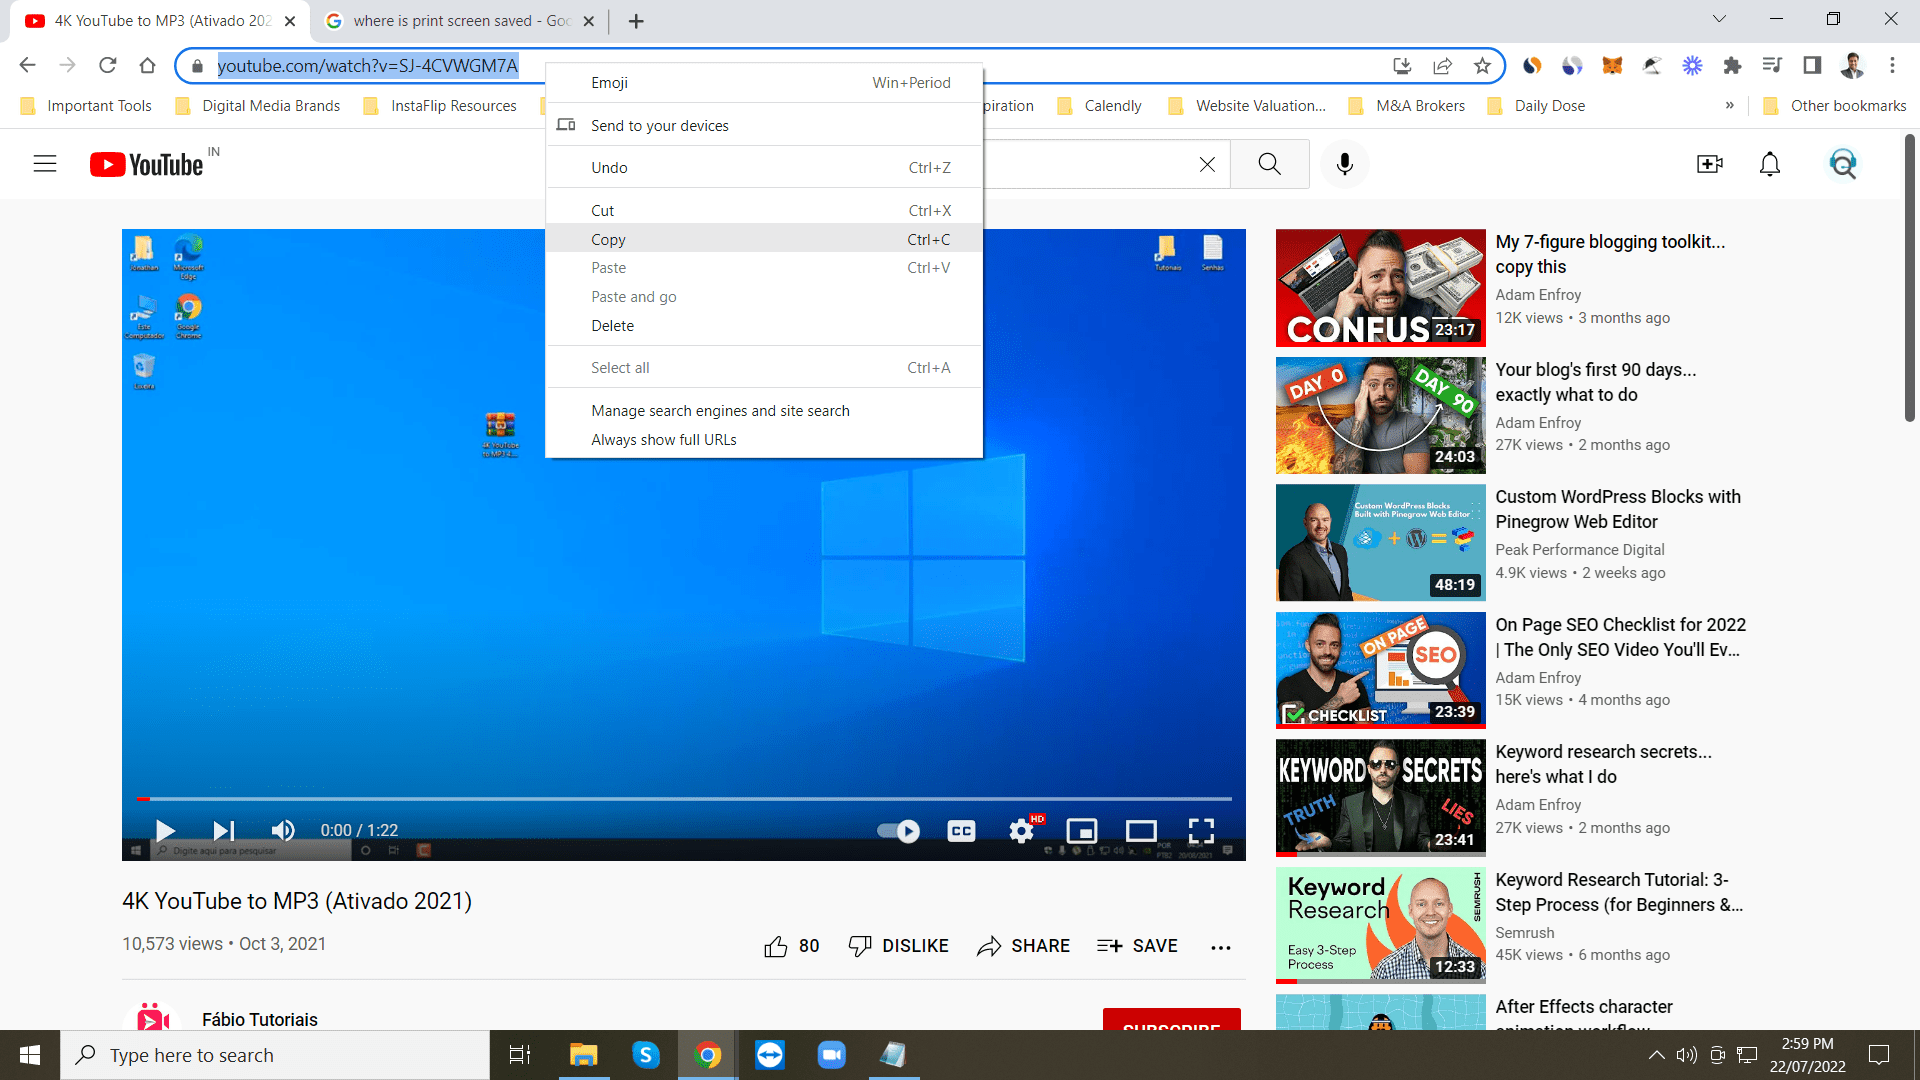This screenshot has height=1080, width=1920.
Task: Select Copy from the context menu
Action: click(x=608, y=239)
